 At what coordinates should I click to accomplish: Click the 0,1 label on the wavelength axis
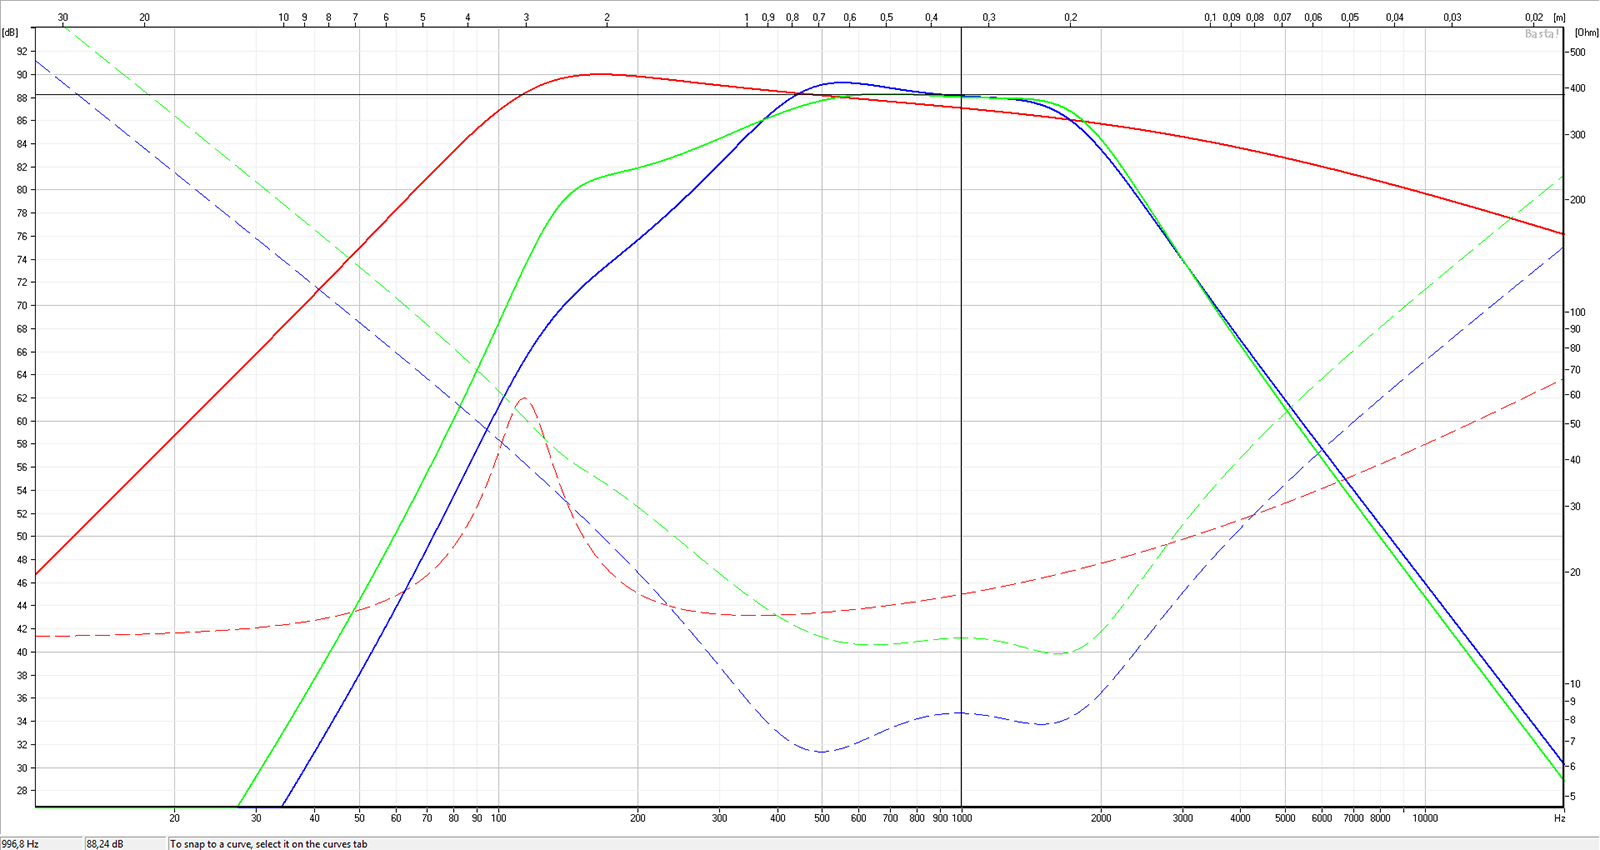[1211, 18]
